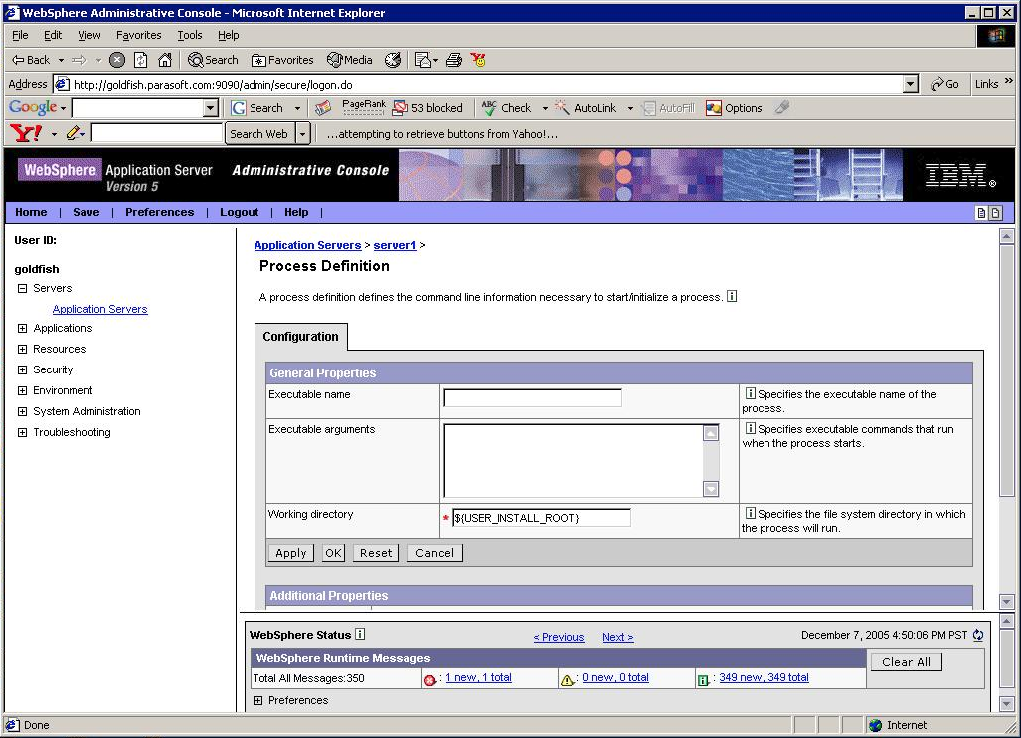Image resolution: width=1021 pixels, height=738 pixels.
Task: Click the yellow warning messages icon
Action: point(567,680)
